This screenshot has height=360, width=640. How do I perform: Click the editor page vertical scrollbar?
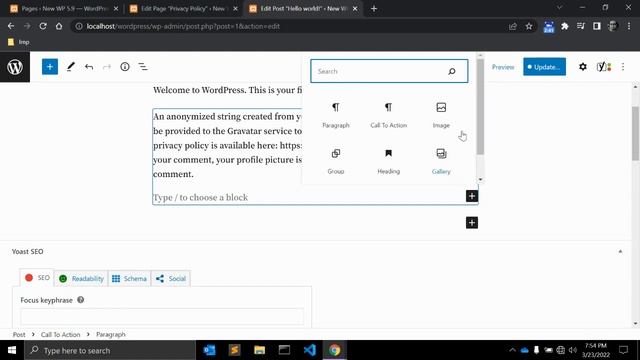pos(635,133)
